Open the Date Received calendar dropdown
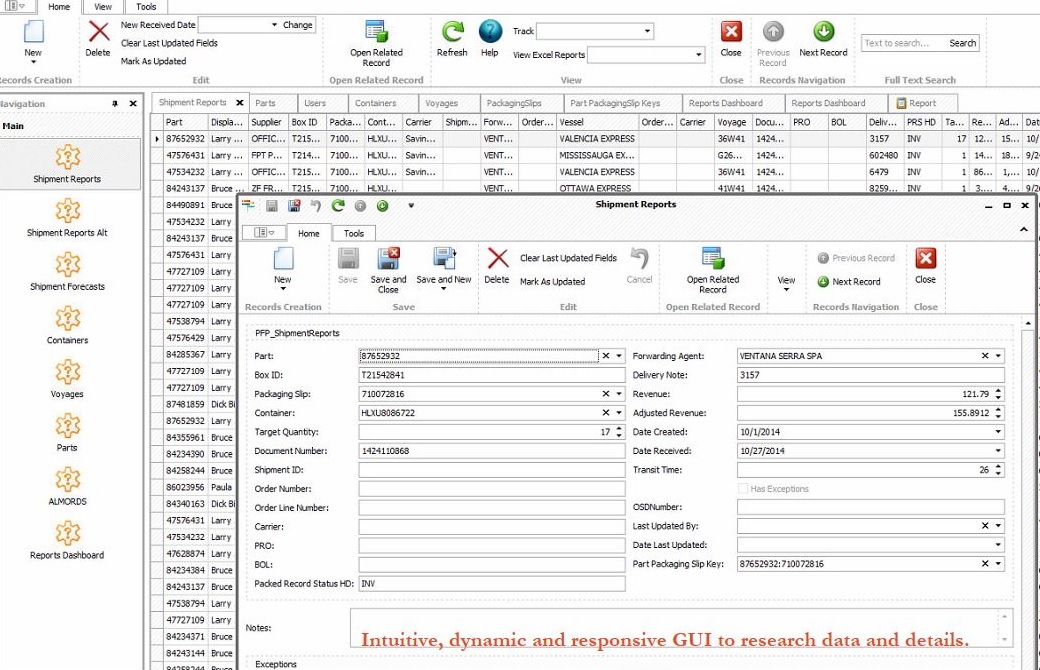The width and height of the screenshot is (1040, 670). click(998, 451)
